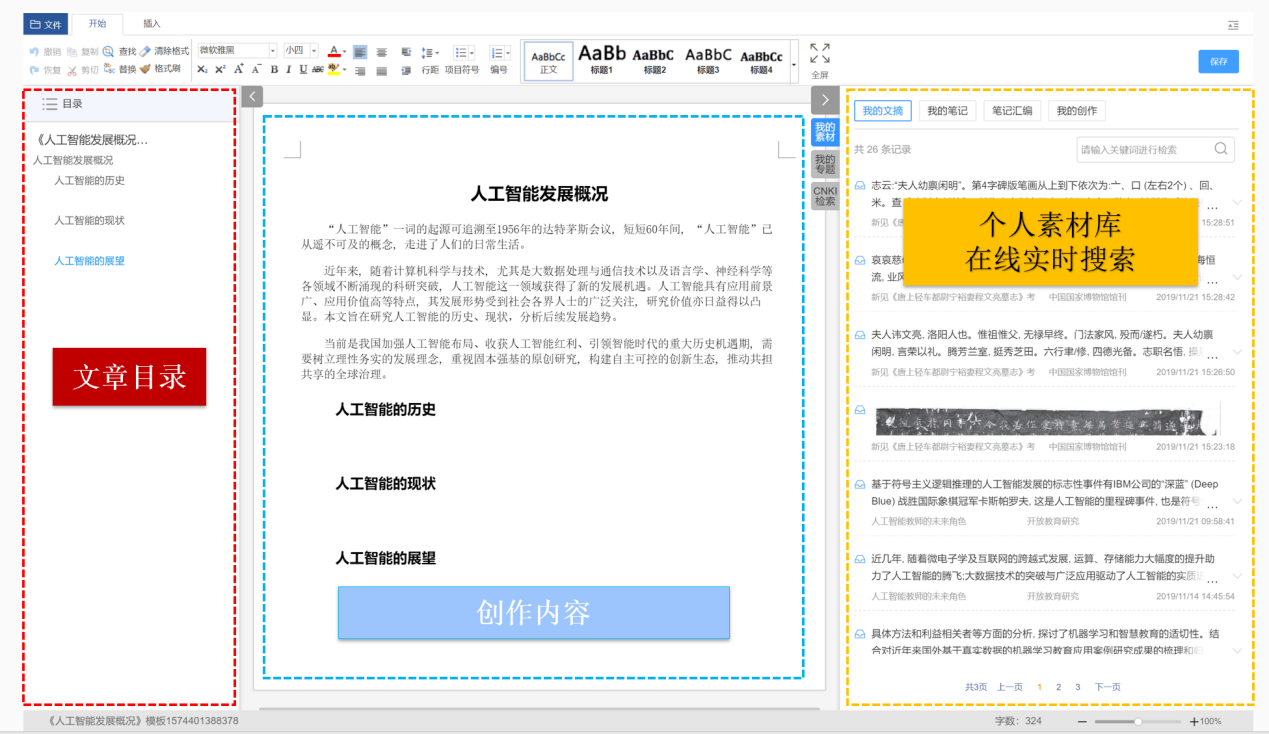Open the font size dropdown 小四

pyautogui.click(x=300, y=51)
